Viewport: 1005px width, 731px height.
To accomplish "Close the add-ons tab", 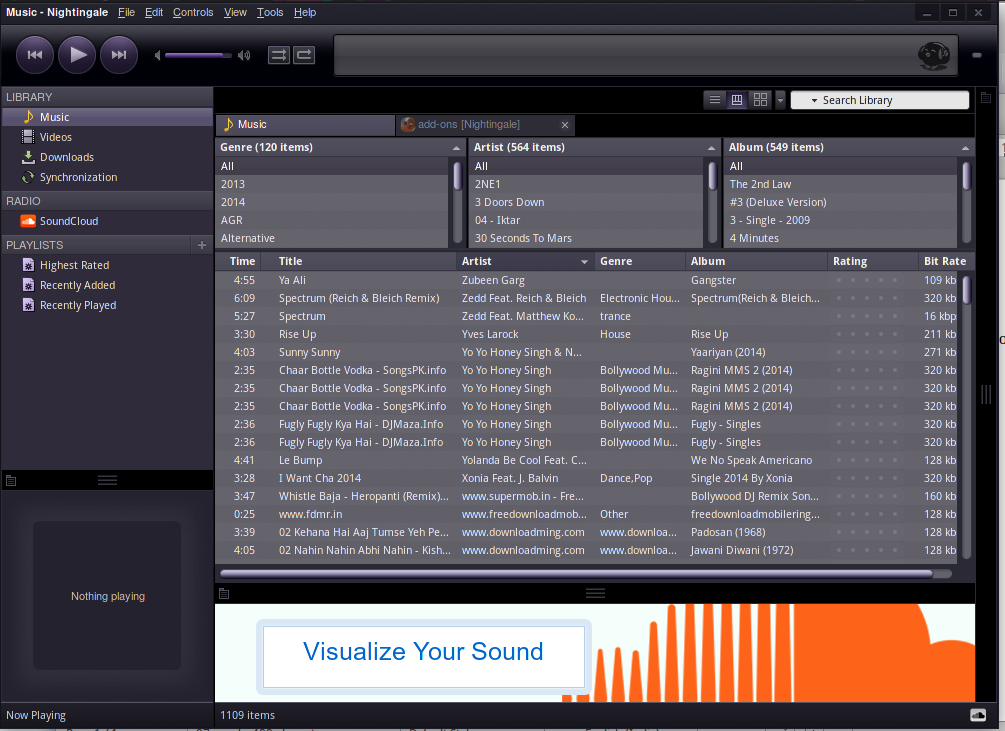I will click(x=565, y=125).
